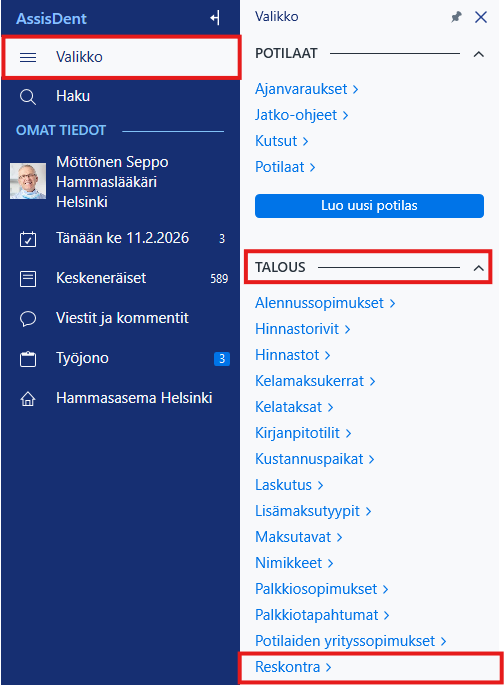
Task: Open user profile photo of Möttönen Seppo
Action: [28, 181]
